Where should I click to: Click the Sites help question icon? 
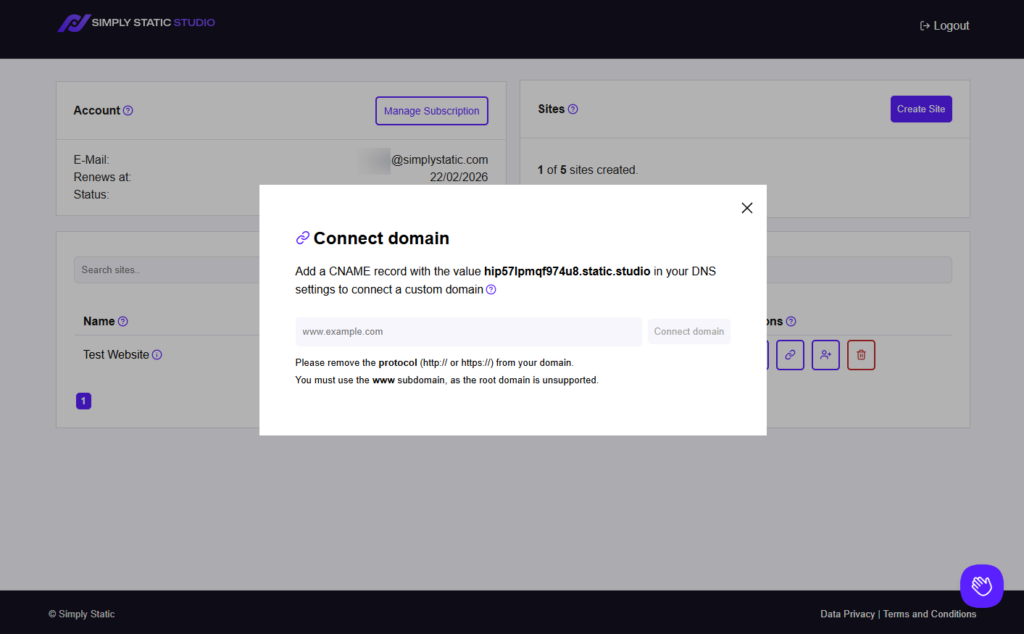coord(573,109)
